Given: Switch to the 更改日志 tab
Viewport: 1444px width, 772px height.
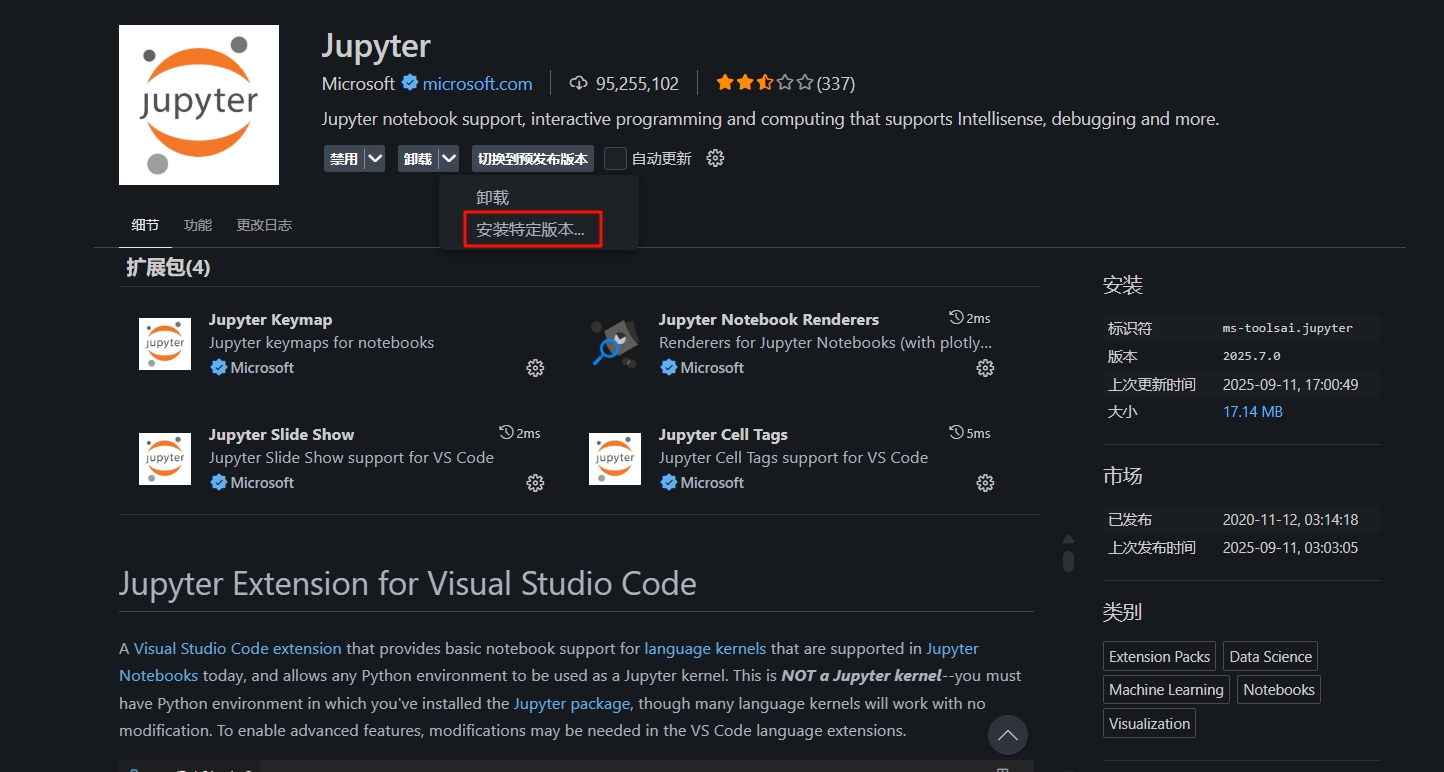Looking at the screenshot, I should (x=263, y=224).
